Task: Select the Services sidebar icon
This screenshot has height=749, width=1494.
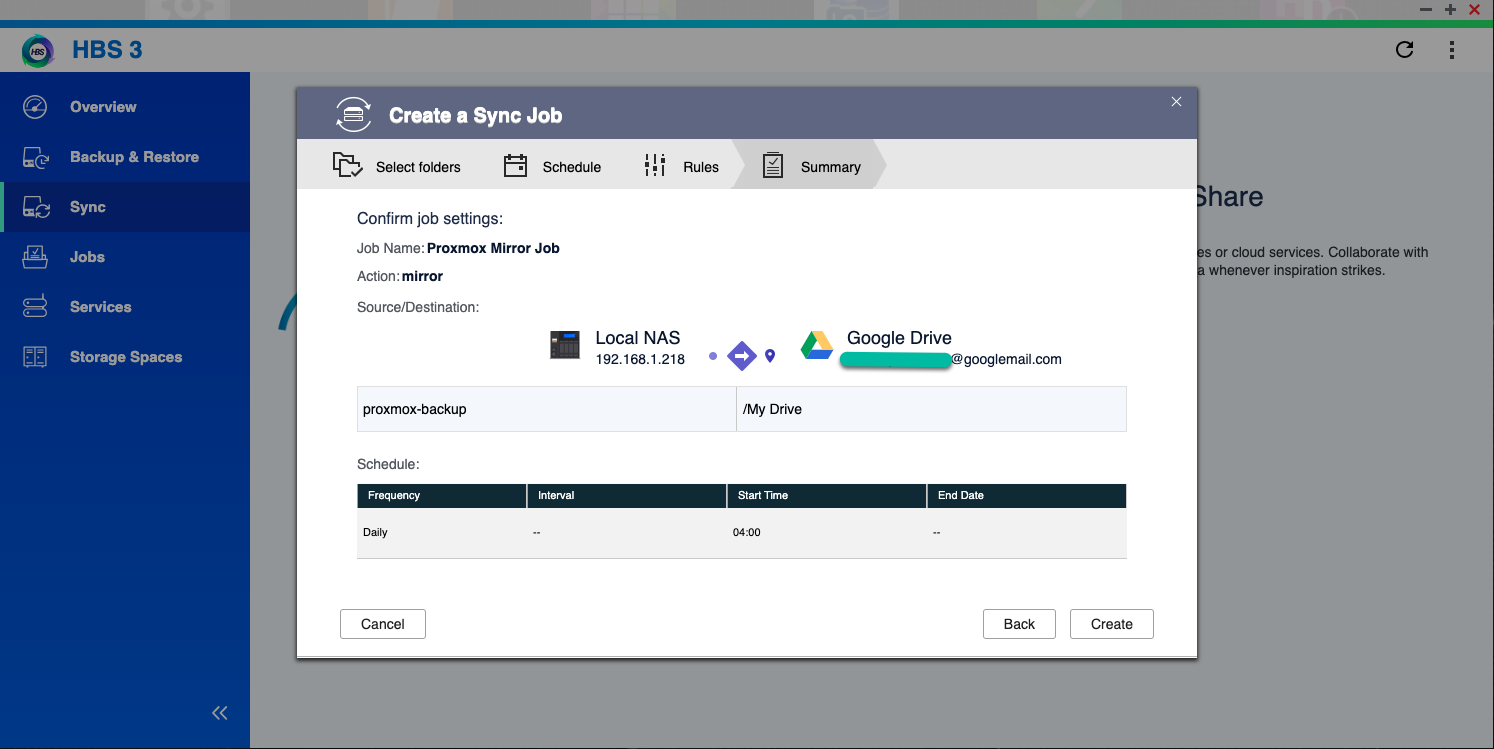Action: pos(35,307)
